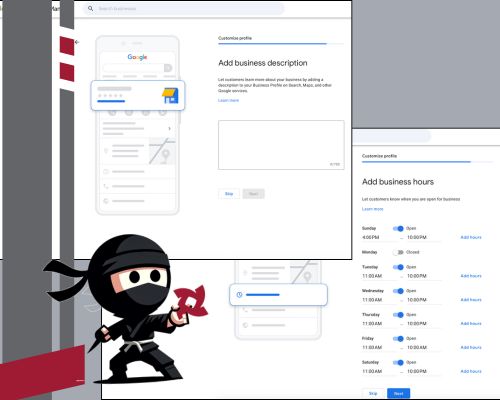Open Thursday's 10:00 PM closing time

423,324
